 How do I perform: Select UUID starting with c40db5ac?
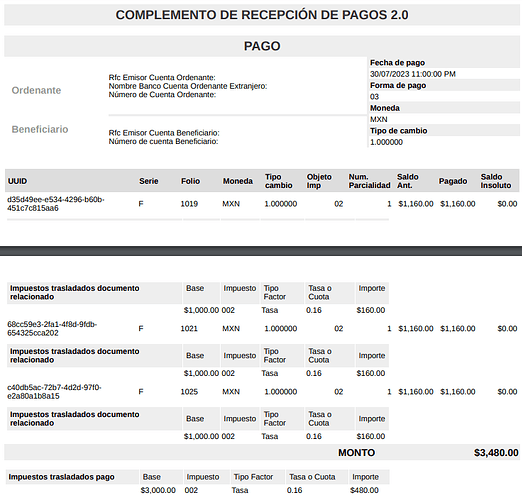click(54, 392)
